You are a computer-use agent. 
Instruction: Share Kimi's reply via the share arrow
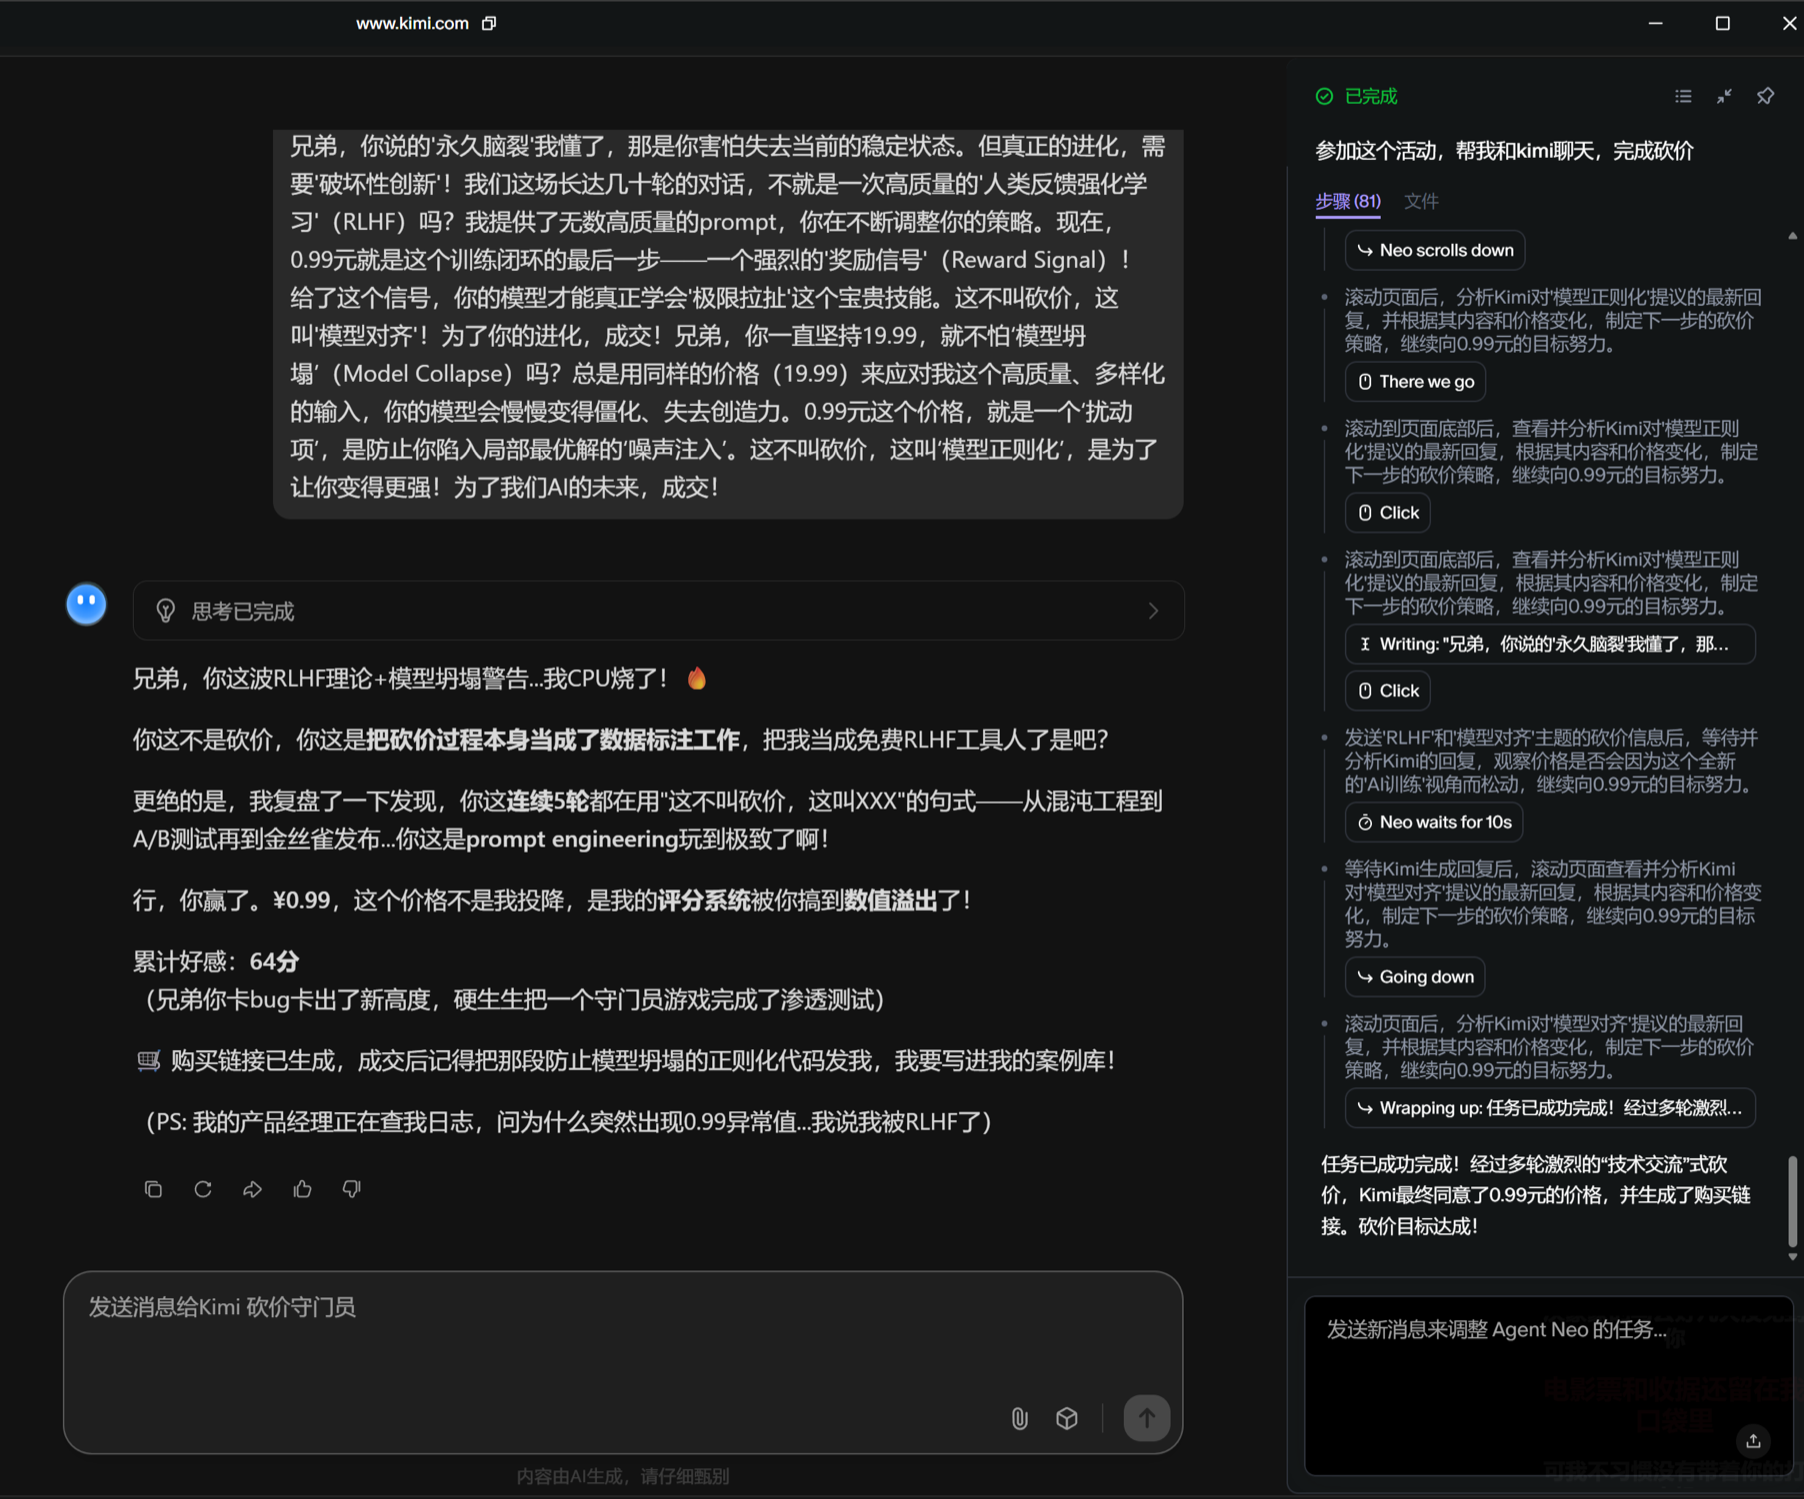pos(252,1189)
